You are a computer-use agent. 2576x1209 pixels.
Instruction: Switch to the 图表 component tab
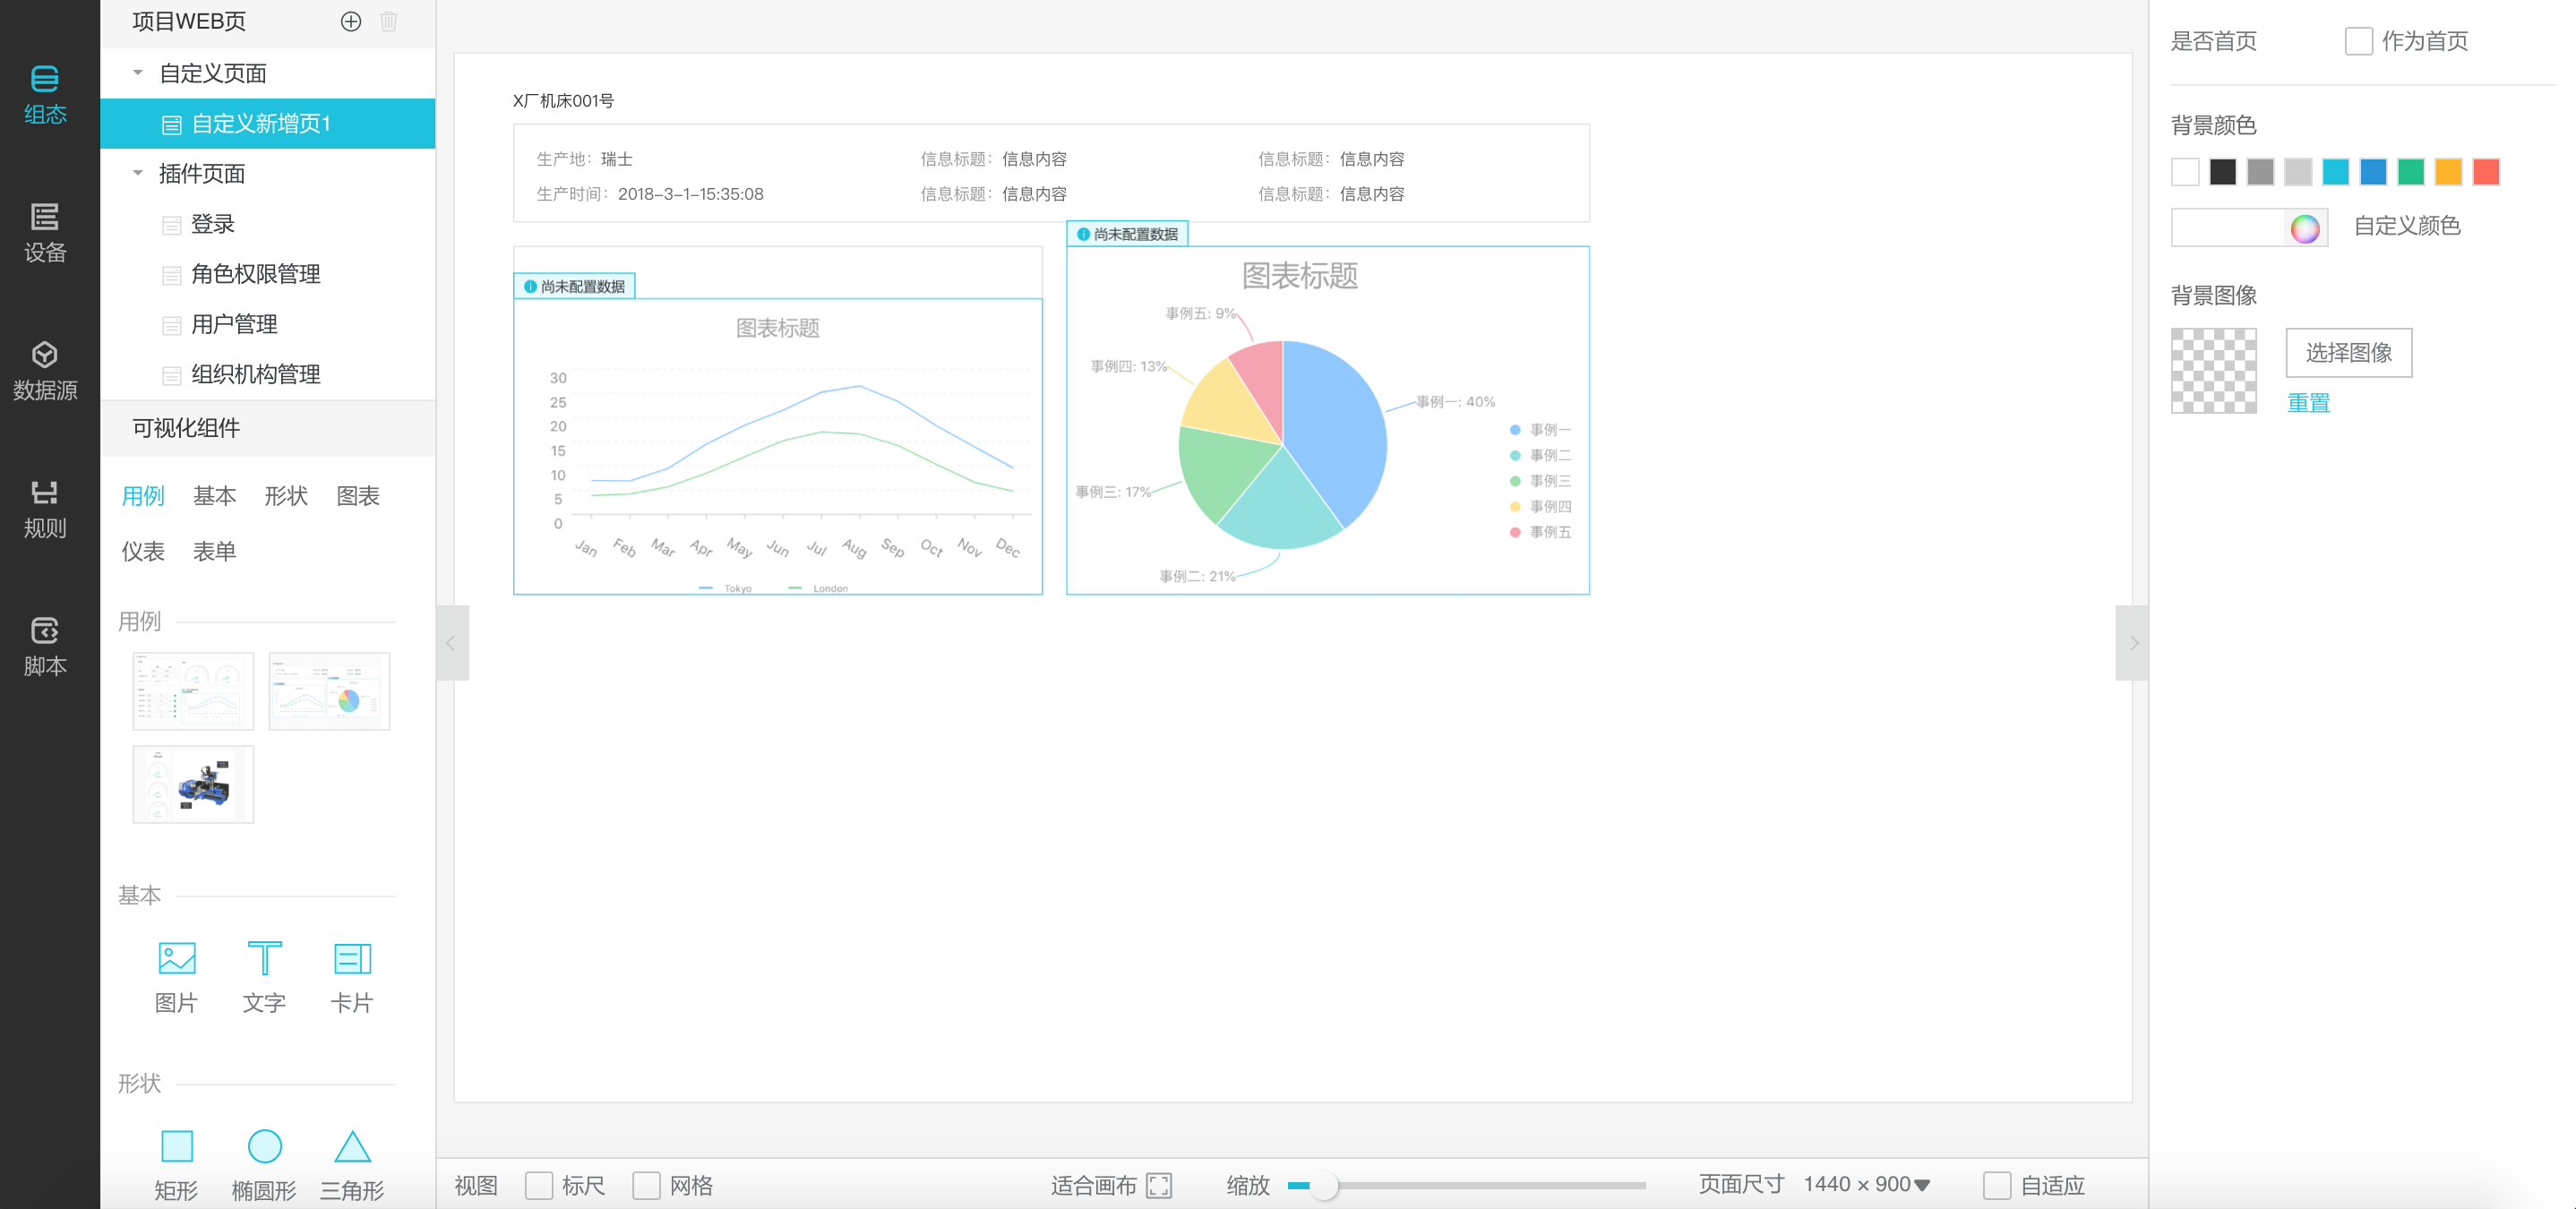pos(358,496)
